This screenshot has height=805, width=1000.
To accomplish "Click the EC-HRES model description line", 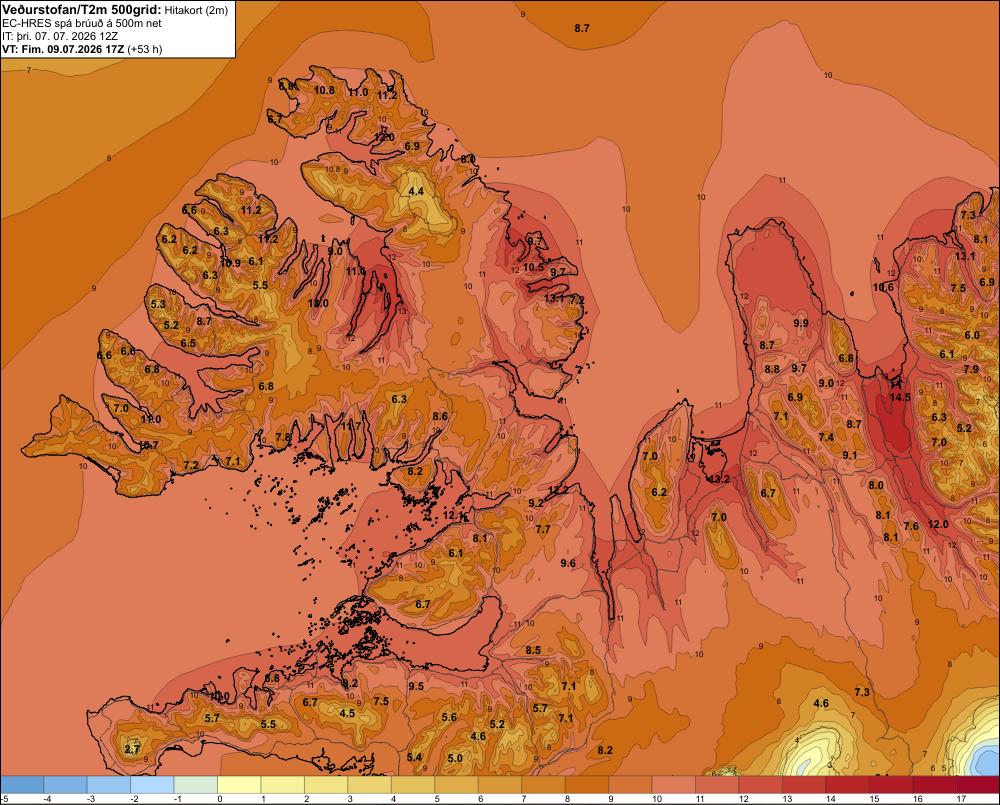I will coord(82,23).
